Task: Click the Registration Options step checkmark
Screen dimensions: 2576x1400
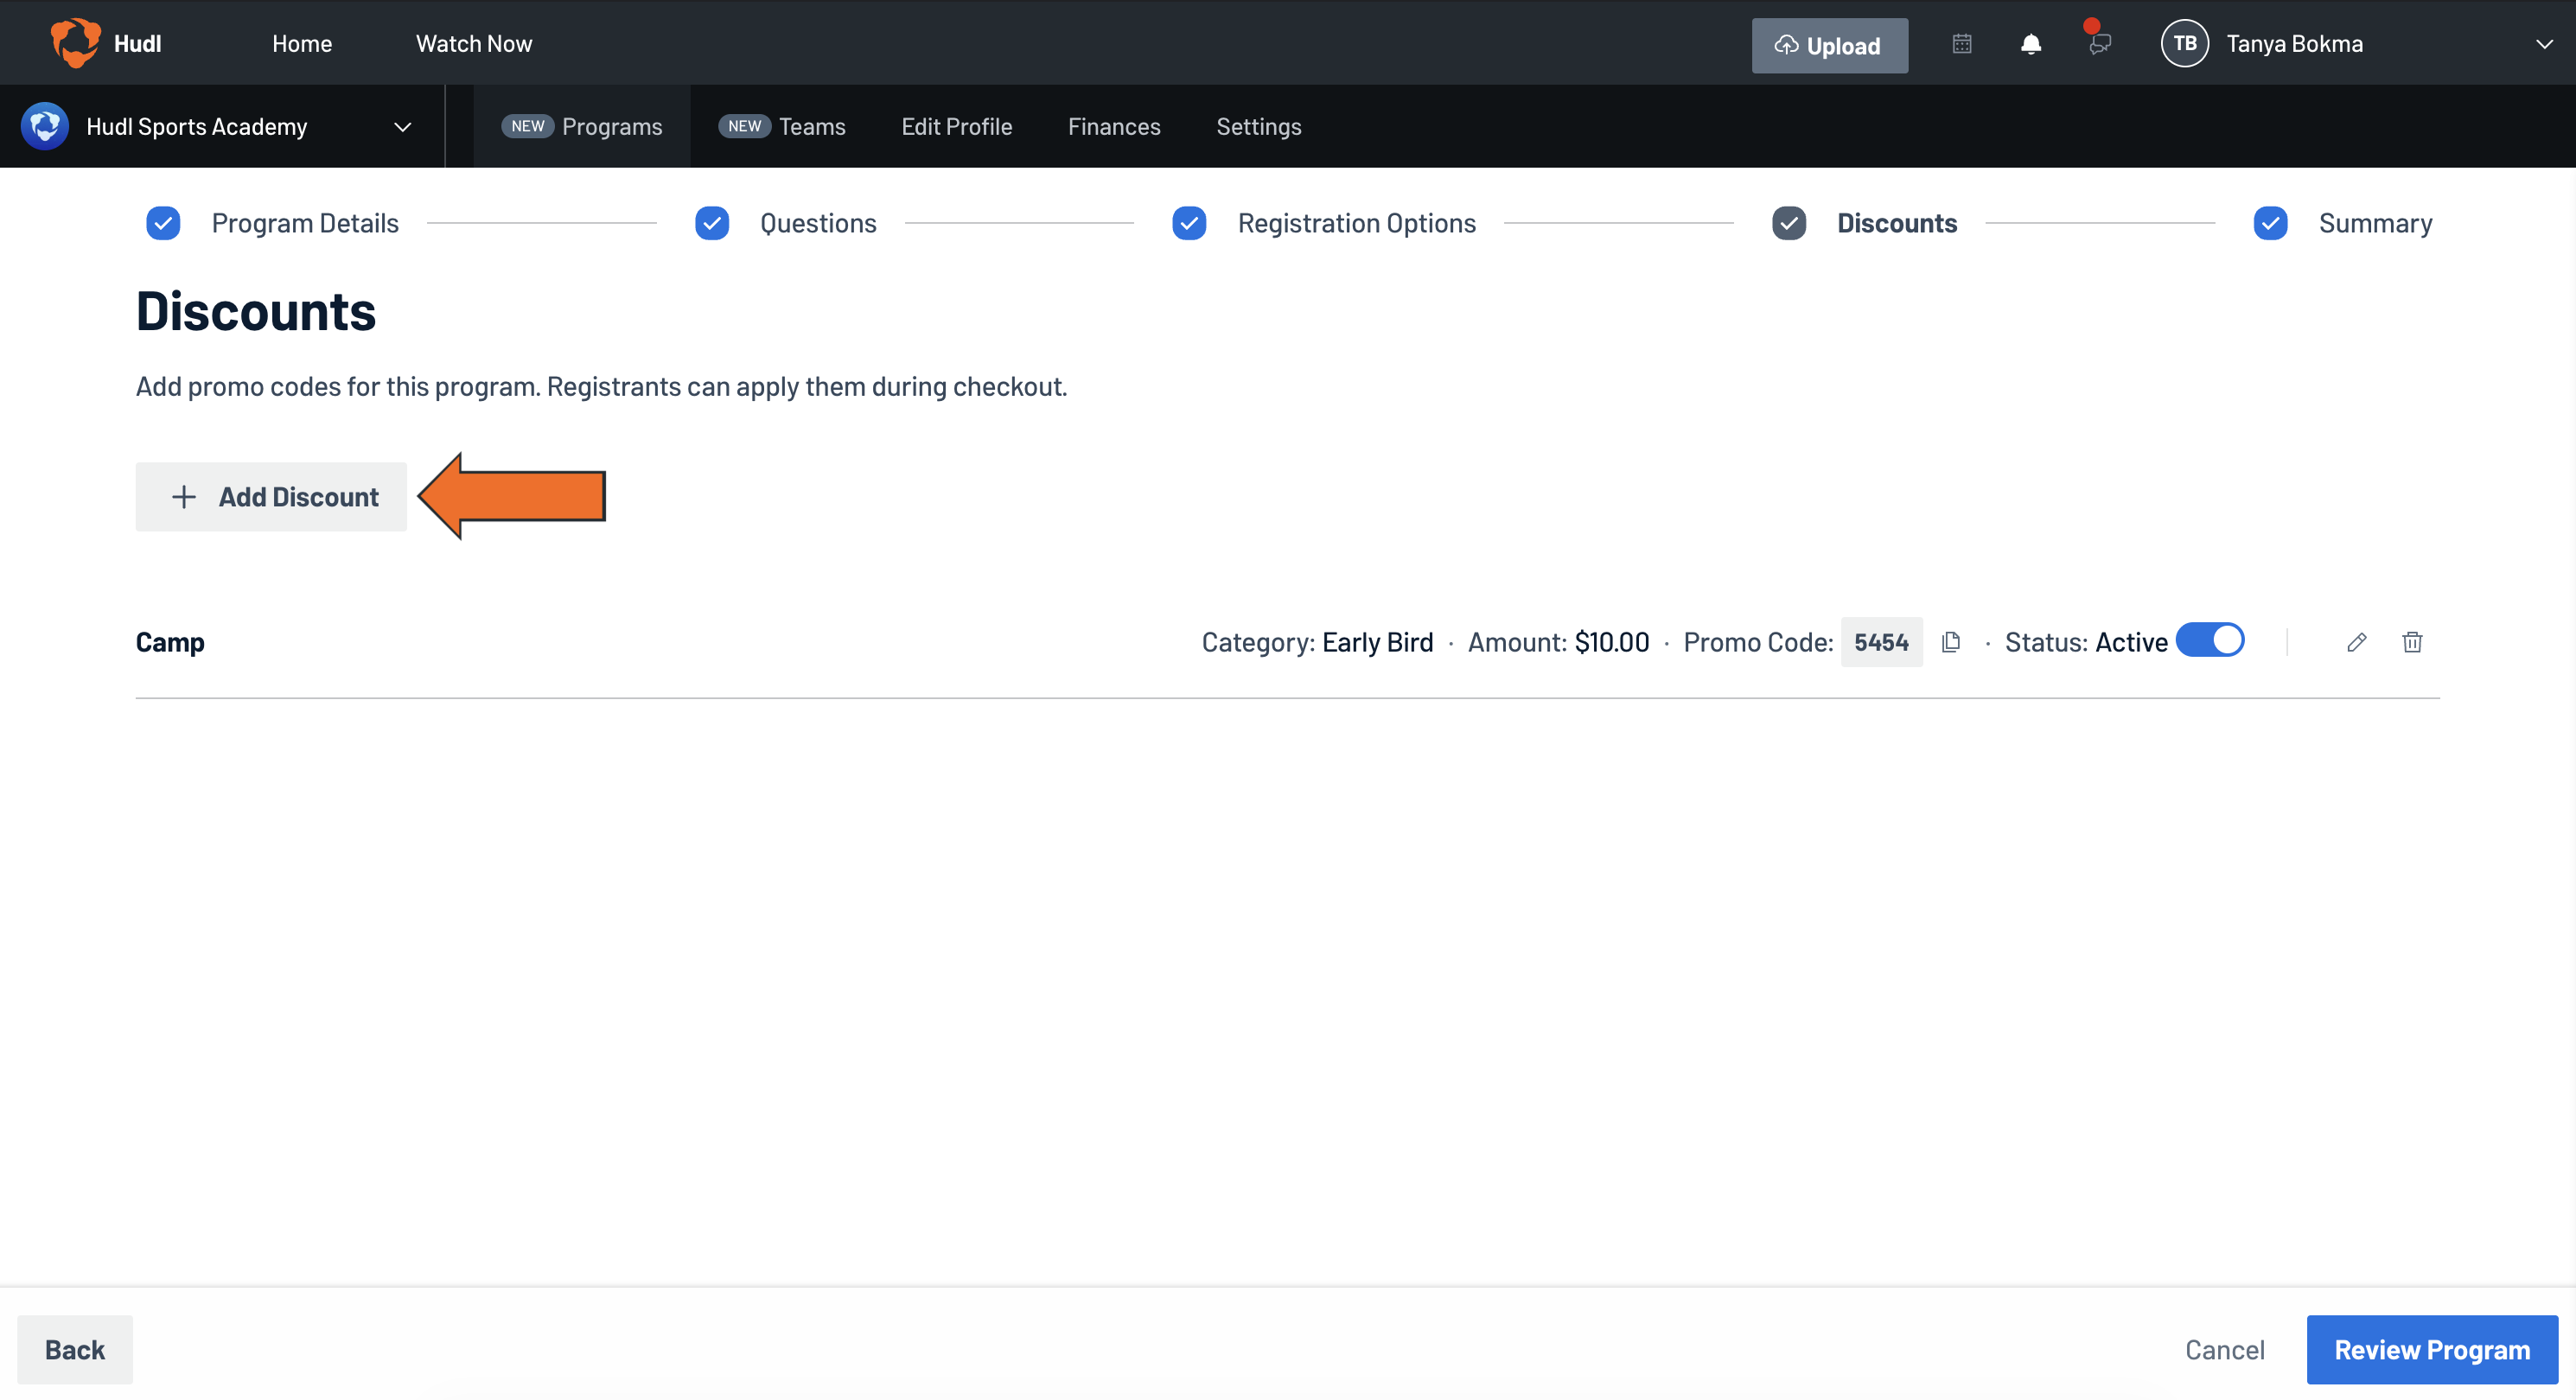Action: tap(1189, 223)
